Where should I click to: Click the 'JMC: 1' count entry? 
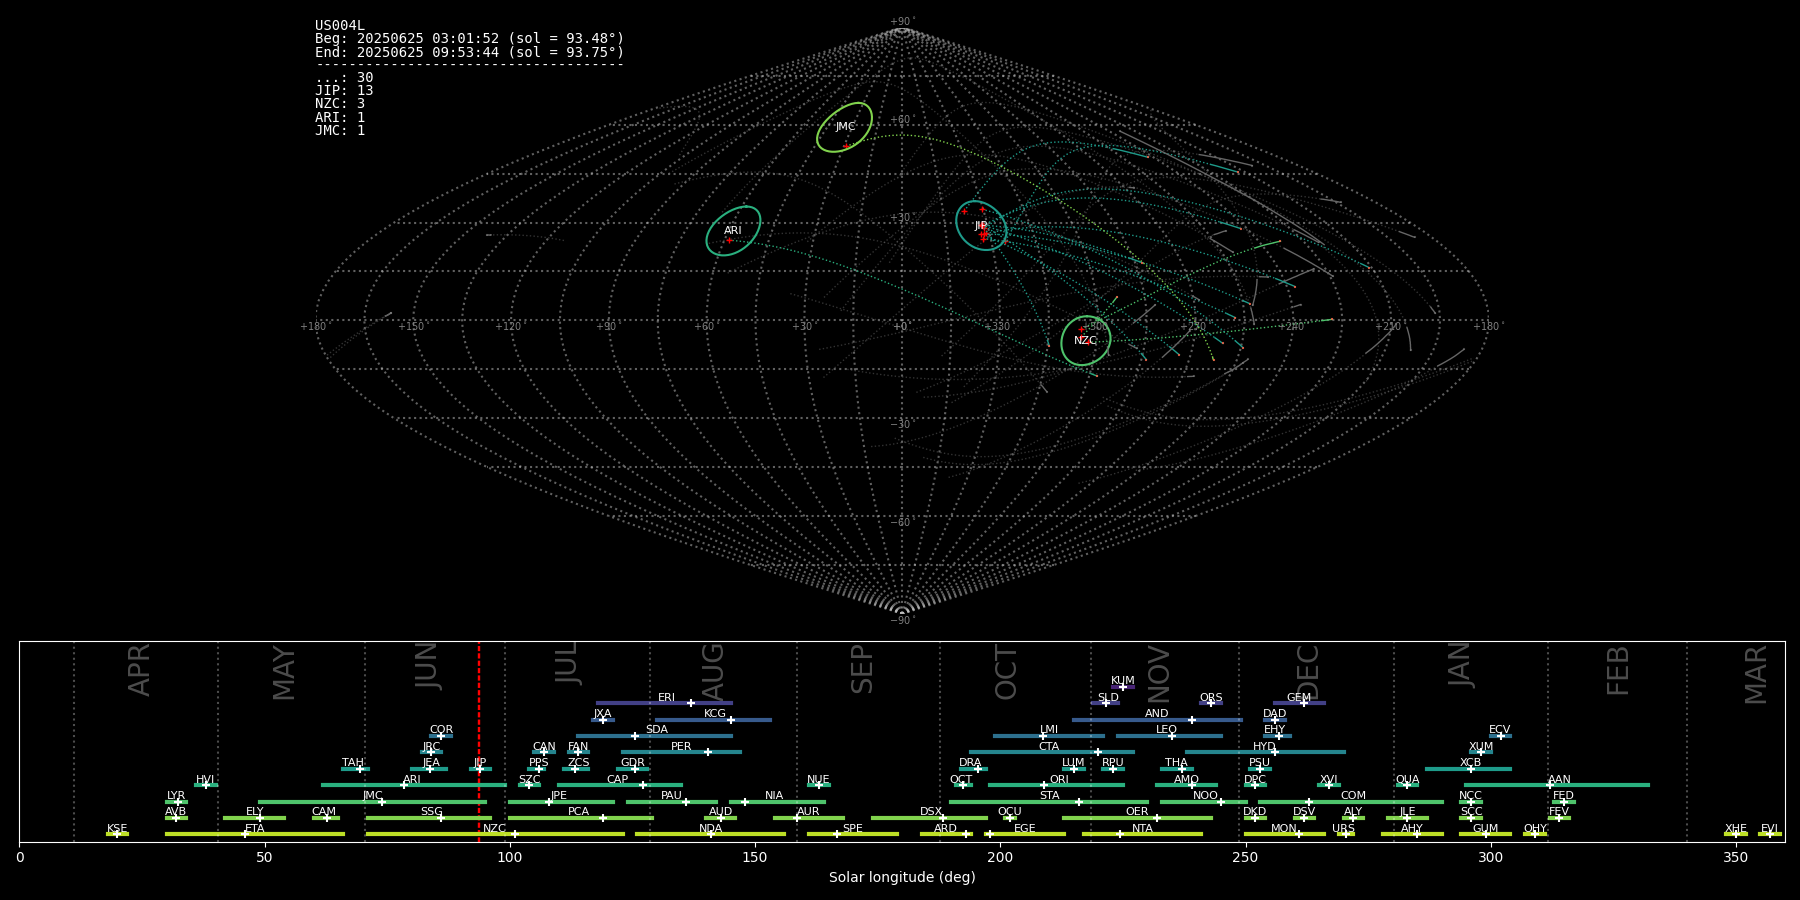click(340, 130)
